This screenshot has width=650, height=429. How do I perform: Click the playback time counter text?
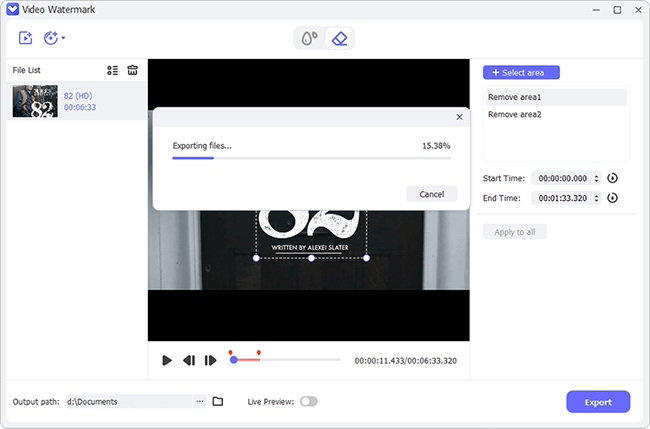click(x=406, y=361)
